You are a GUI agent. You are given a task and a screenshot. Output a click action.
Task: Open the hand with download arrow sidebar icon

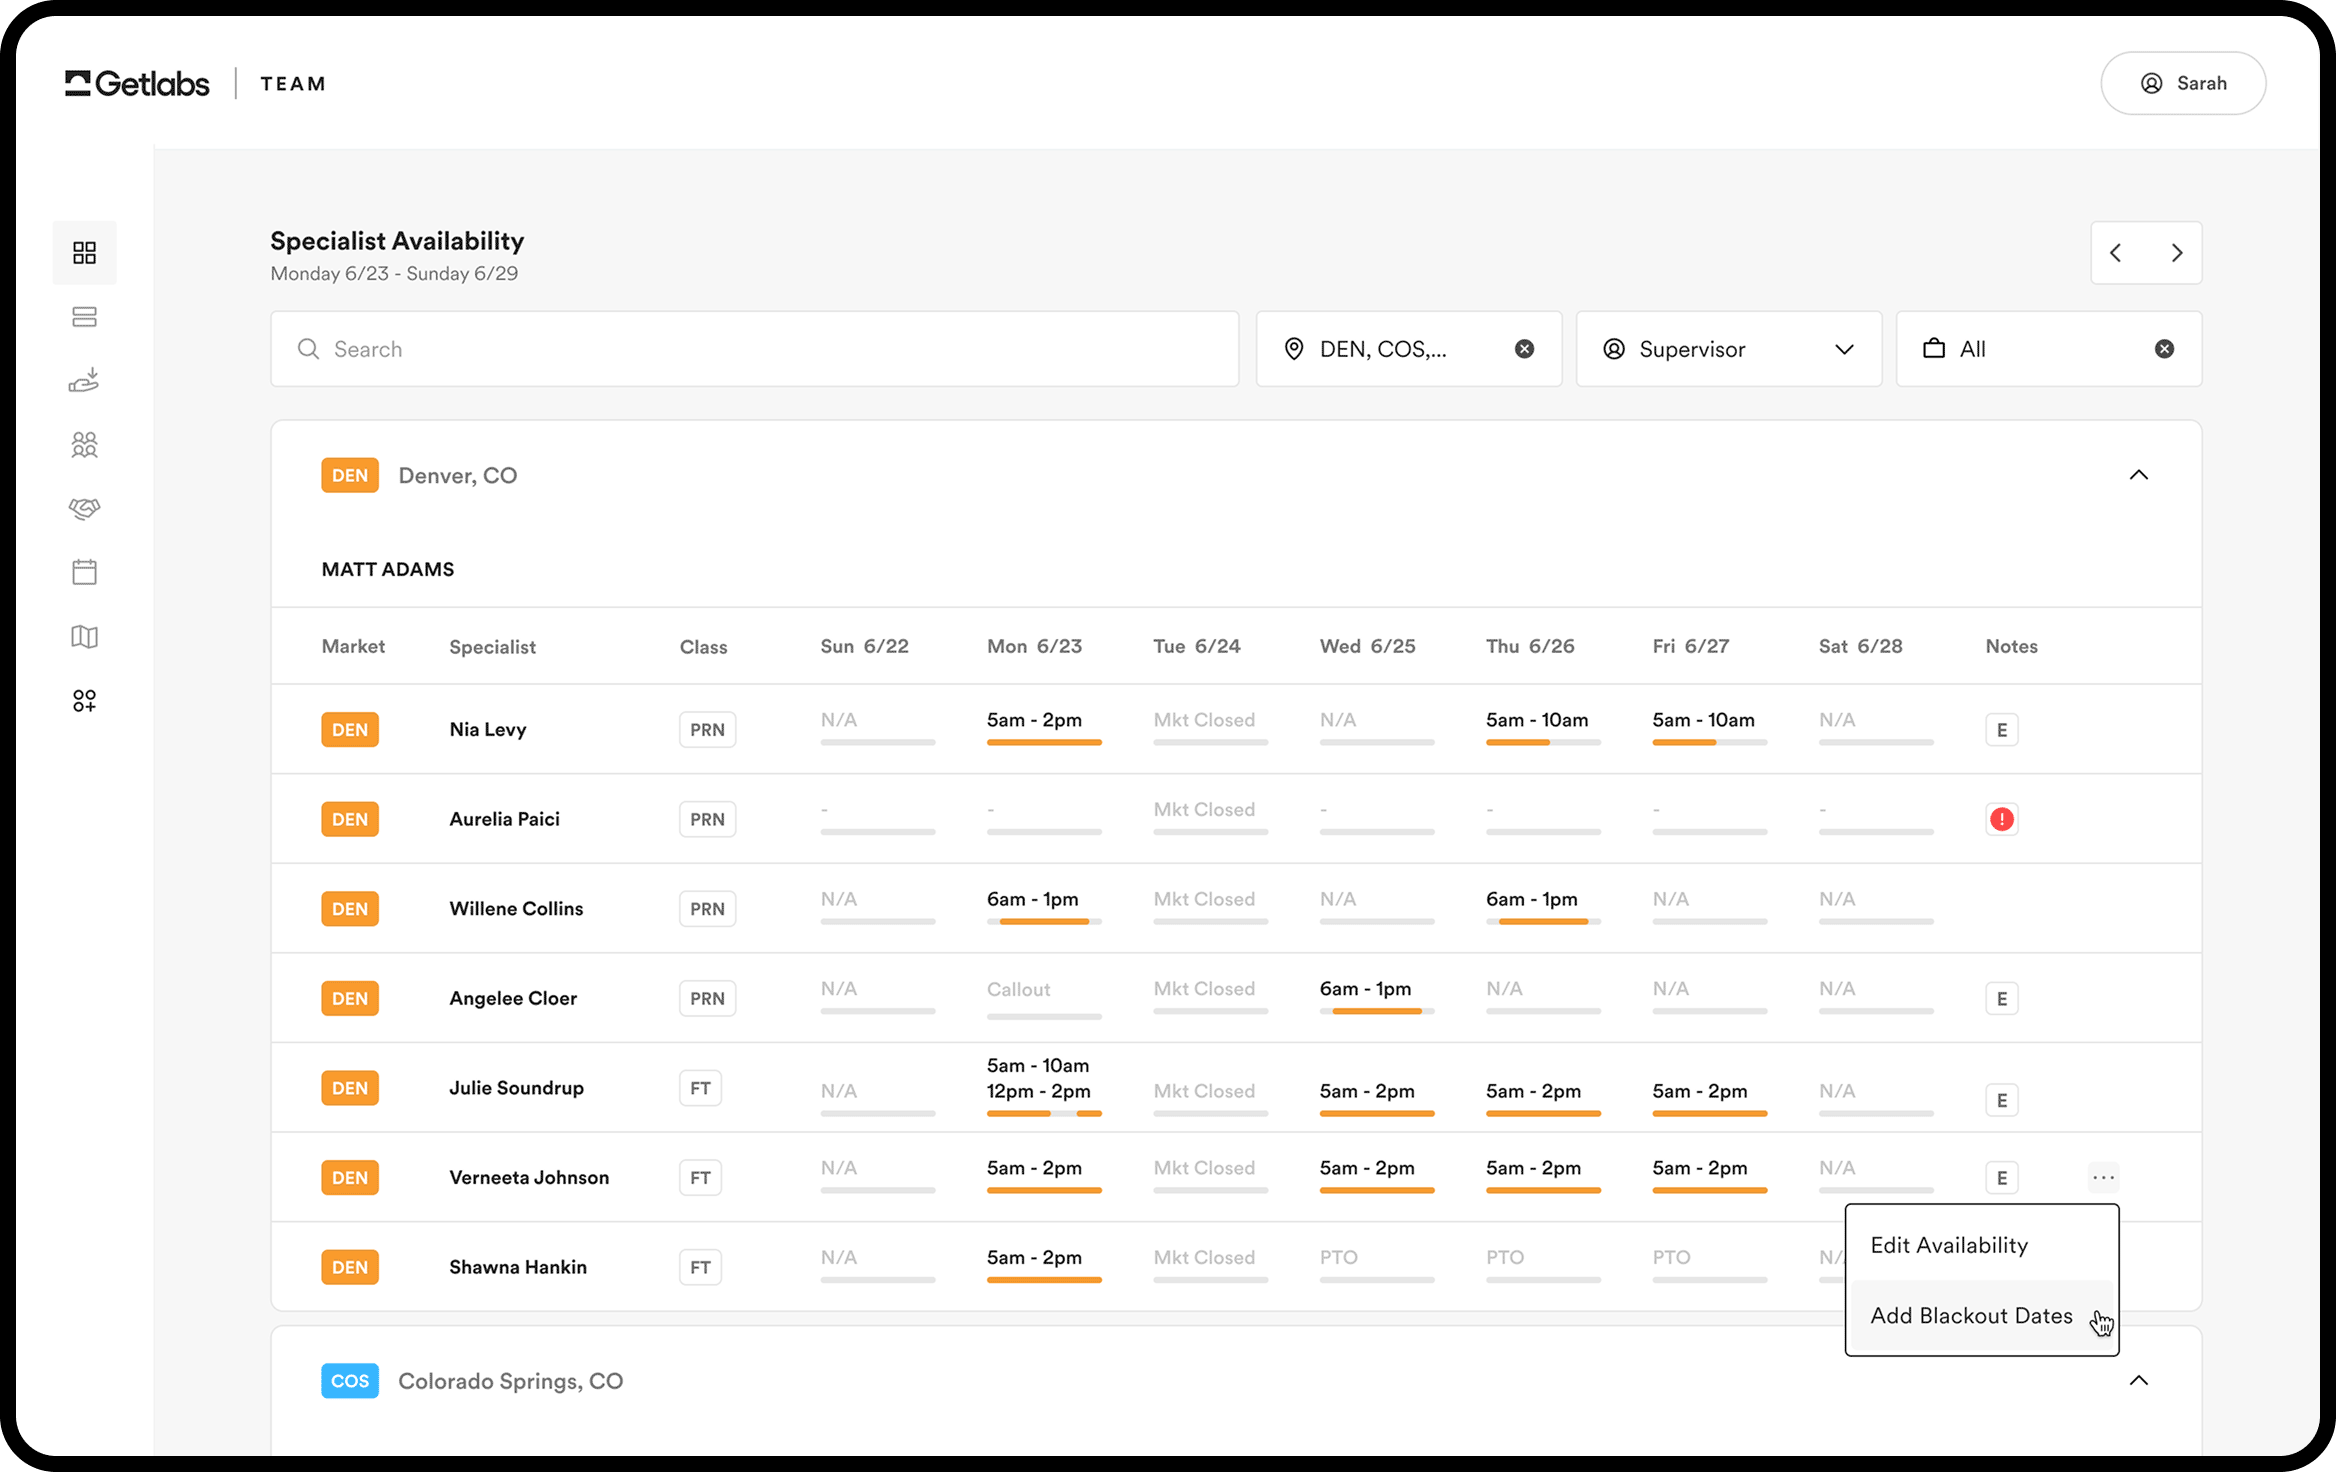tap(84, 381)
